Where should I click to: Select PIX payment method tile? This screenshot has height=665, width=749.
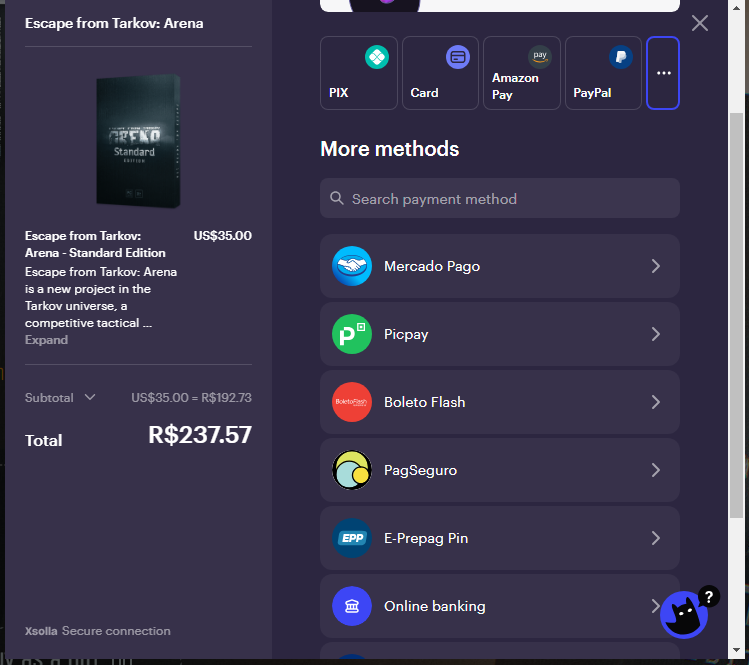click(x=359, y=73)
